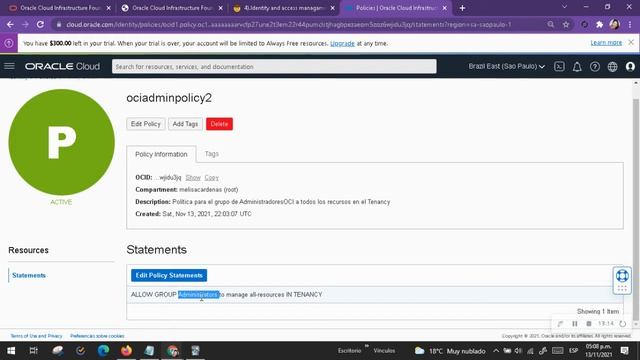Image resolution: width=640 pixels, height=360 pixels.
Task: Click the upgrade arrow icon in trial banner
Action: tap(9, 43)
